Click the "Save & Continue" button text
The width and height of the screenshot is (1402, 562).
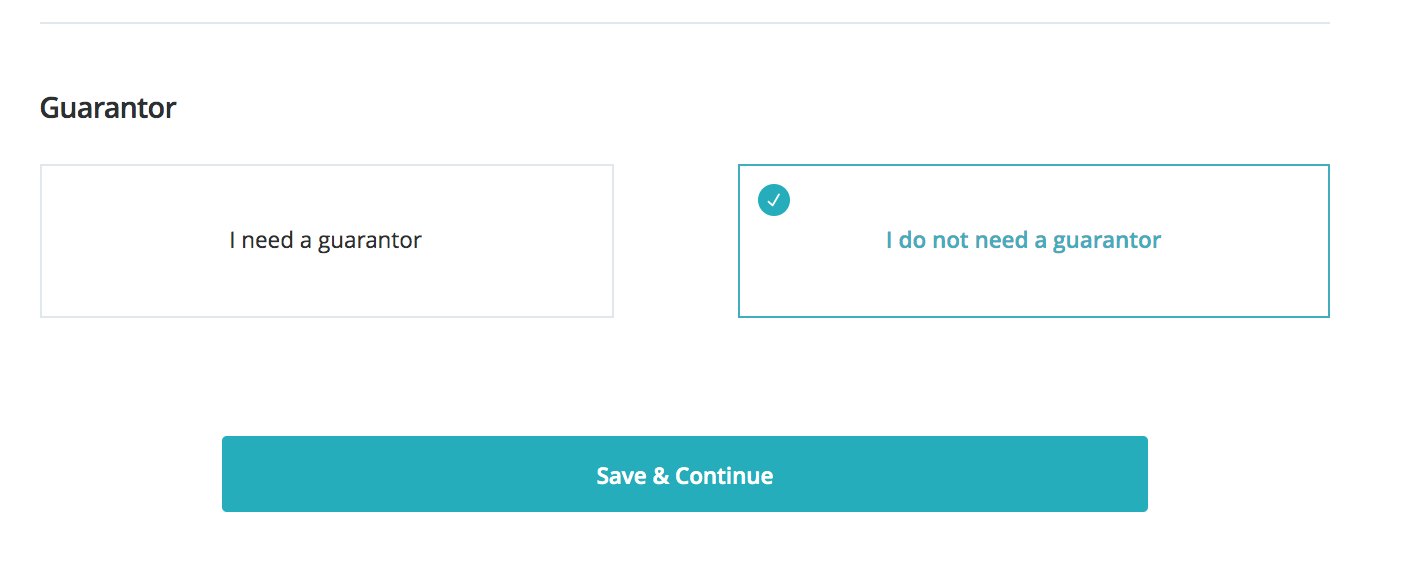[x=684, y=475]
